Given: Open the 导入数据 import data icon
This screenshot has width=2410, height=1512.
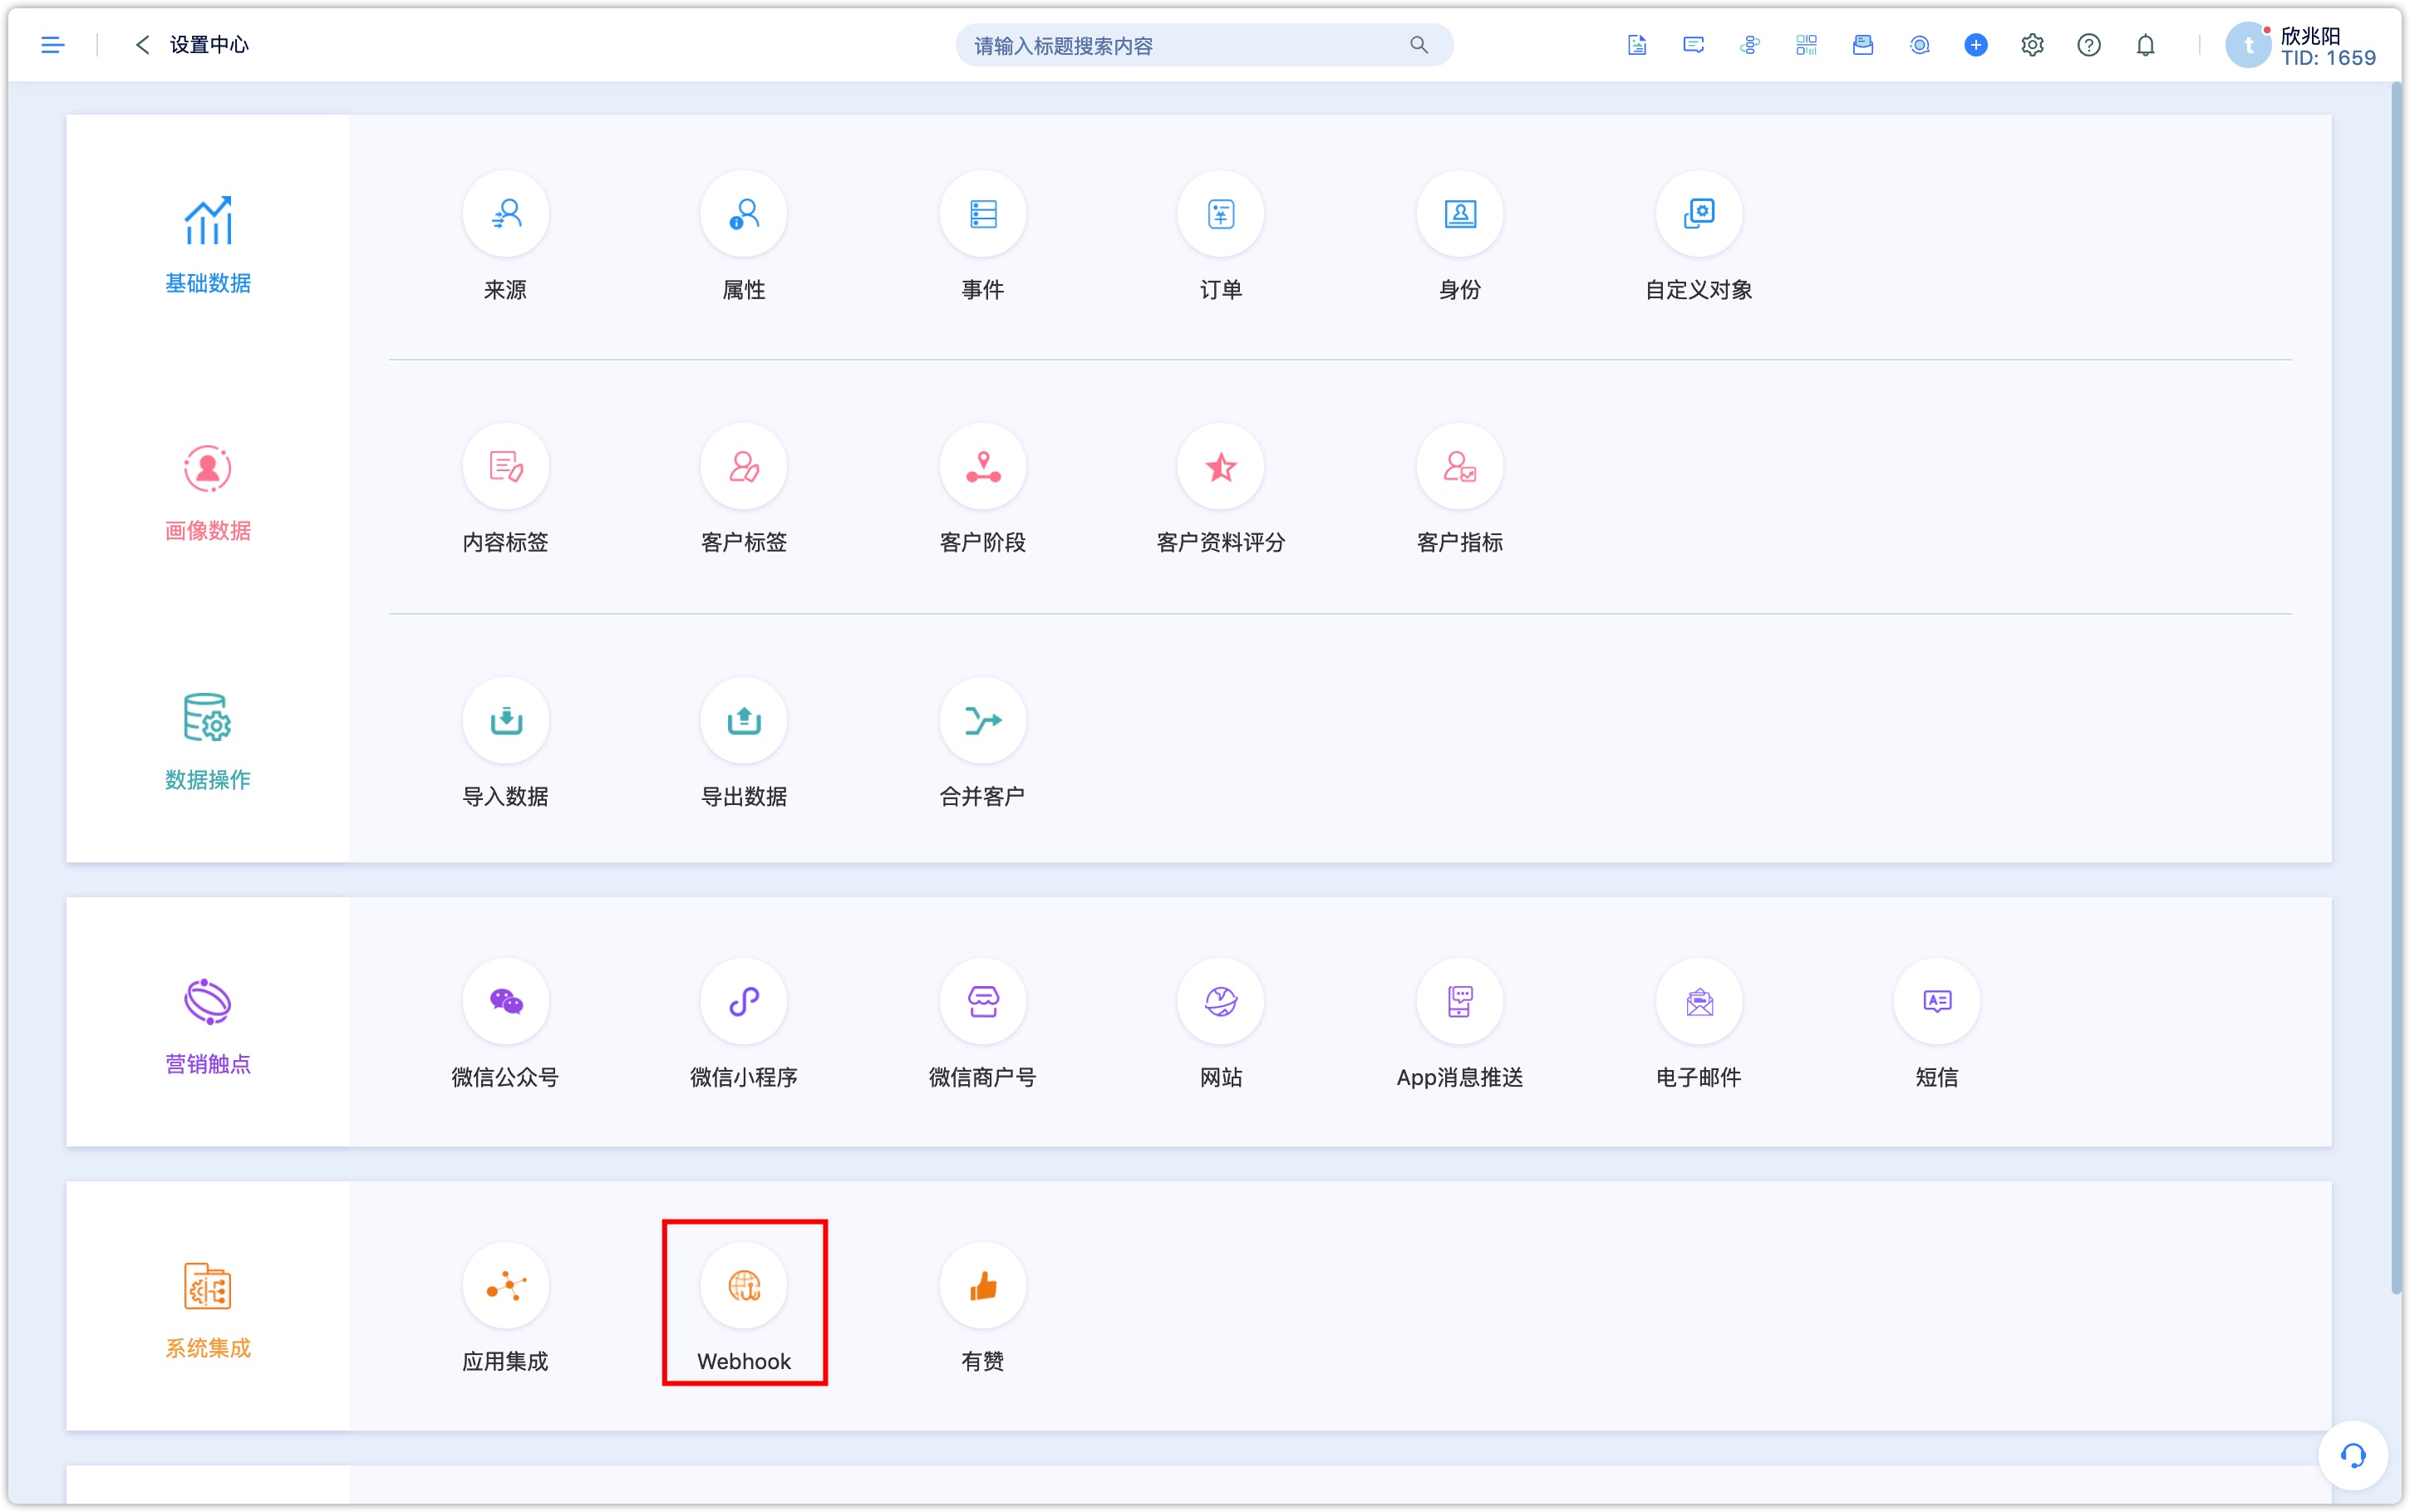Looking at the screenshot, I should point(505,721).
